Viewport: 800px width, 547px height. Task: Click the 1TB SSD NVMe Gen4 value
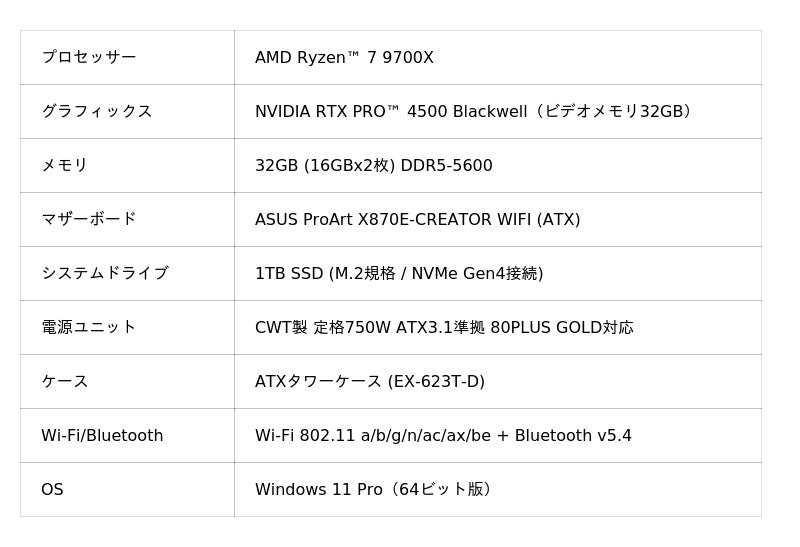coord(399,274)
